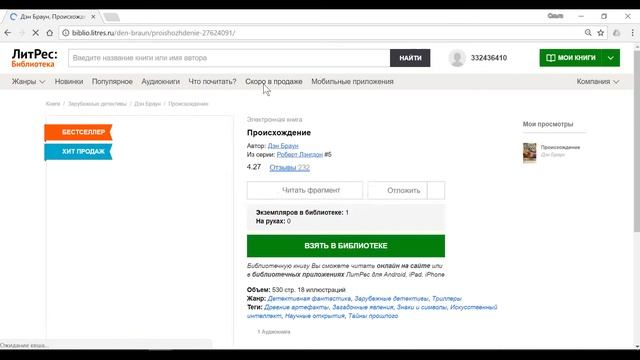Open Новинки section

[69, 82]
